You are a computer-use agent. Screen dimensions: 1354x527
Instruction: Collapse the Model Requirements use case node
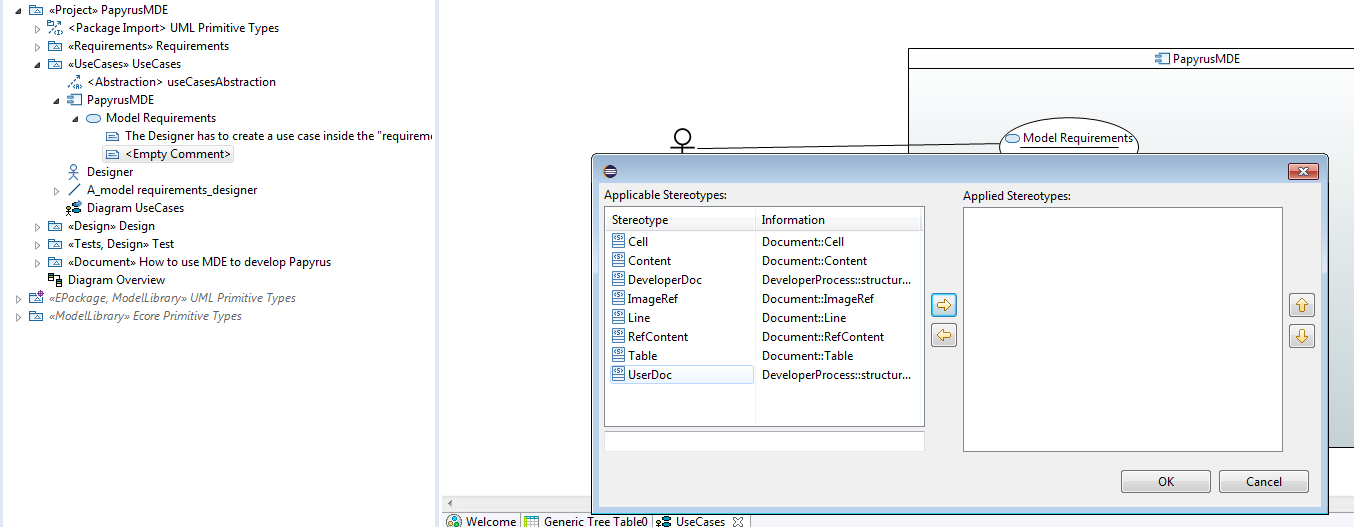(x=76, y=118)
